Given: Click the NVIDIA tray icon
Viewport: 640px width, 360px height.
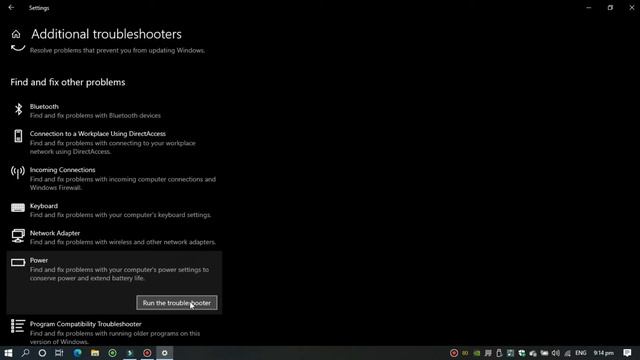Looking at the screenshot, I should click(x=476, y=353).
